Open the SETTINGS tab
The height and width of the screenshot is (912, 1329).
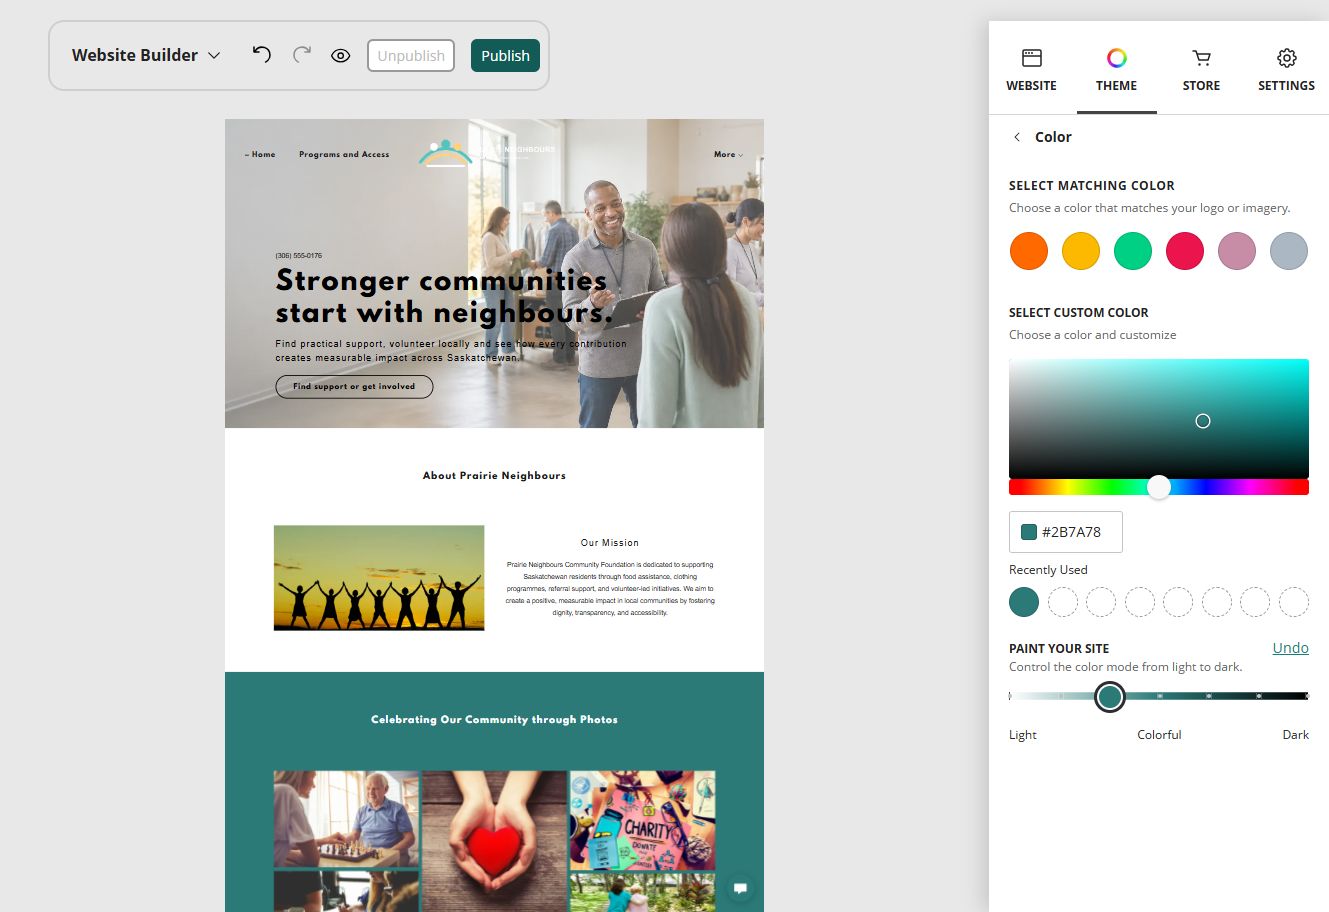[1286, 70]
